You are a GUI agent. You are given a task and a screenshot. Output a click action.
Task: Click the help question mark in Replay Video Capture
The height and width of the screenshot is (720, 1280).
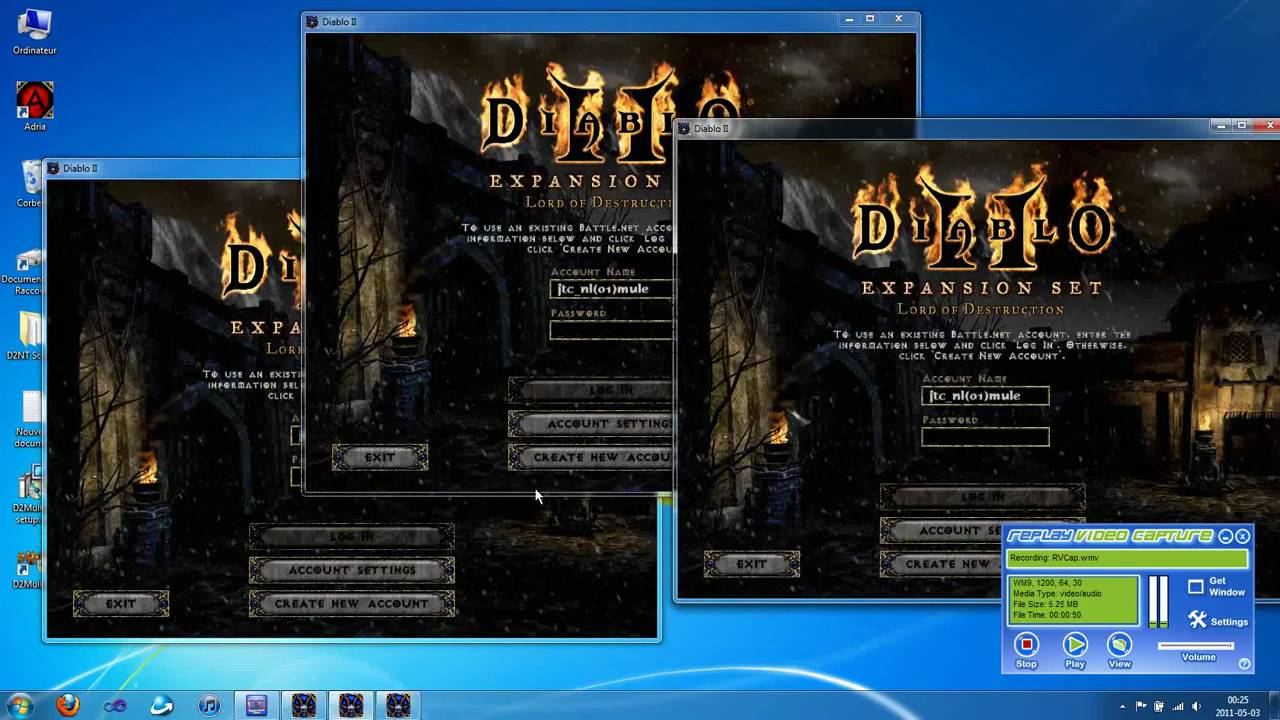1244,663
